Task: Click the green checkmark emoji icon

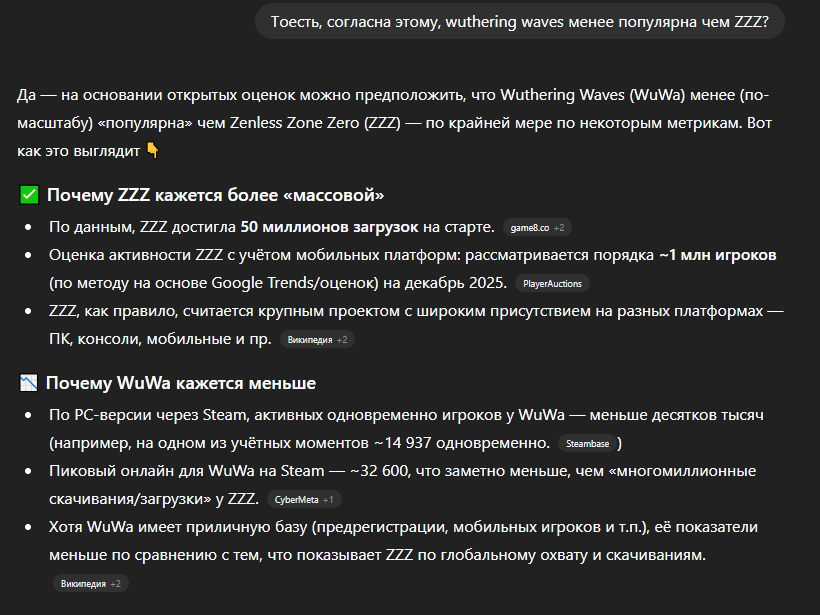Action: point(29,195)
